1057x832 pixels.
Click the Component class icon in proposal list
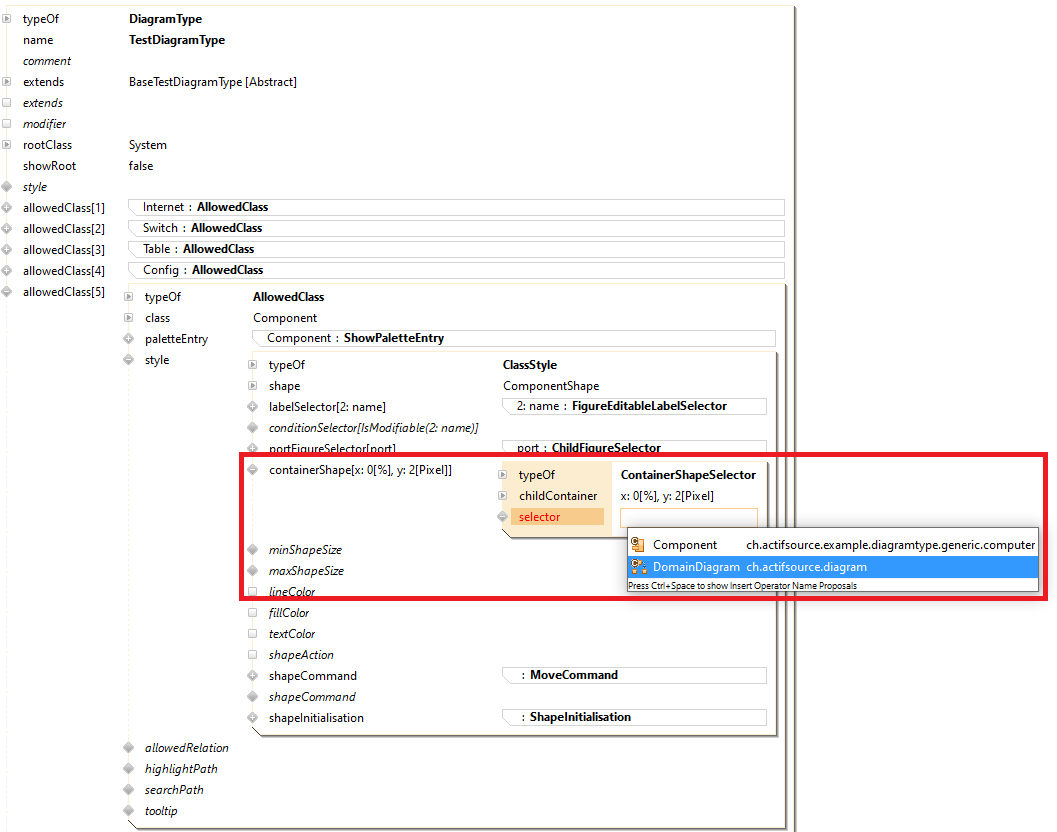[x=637, y=545]
